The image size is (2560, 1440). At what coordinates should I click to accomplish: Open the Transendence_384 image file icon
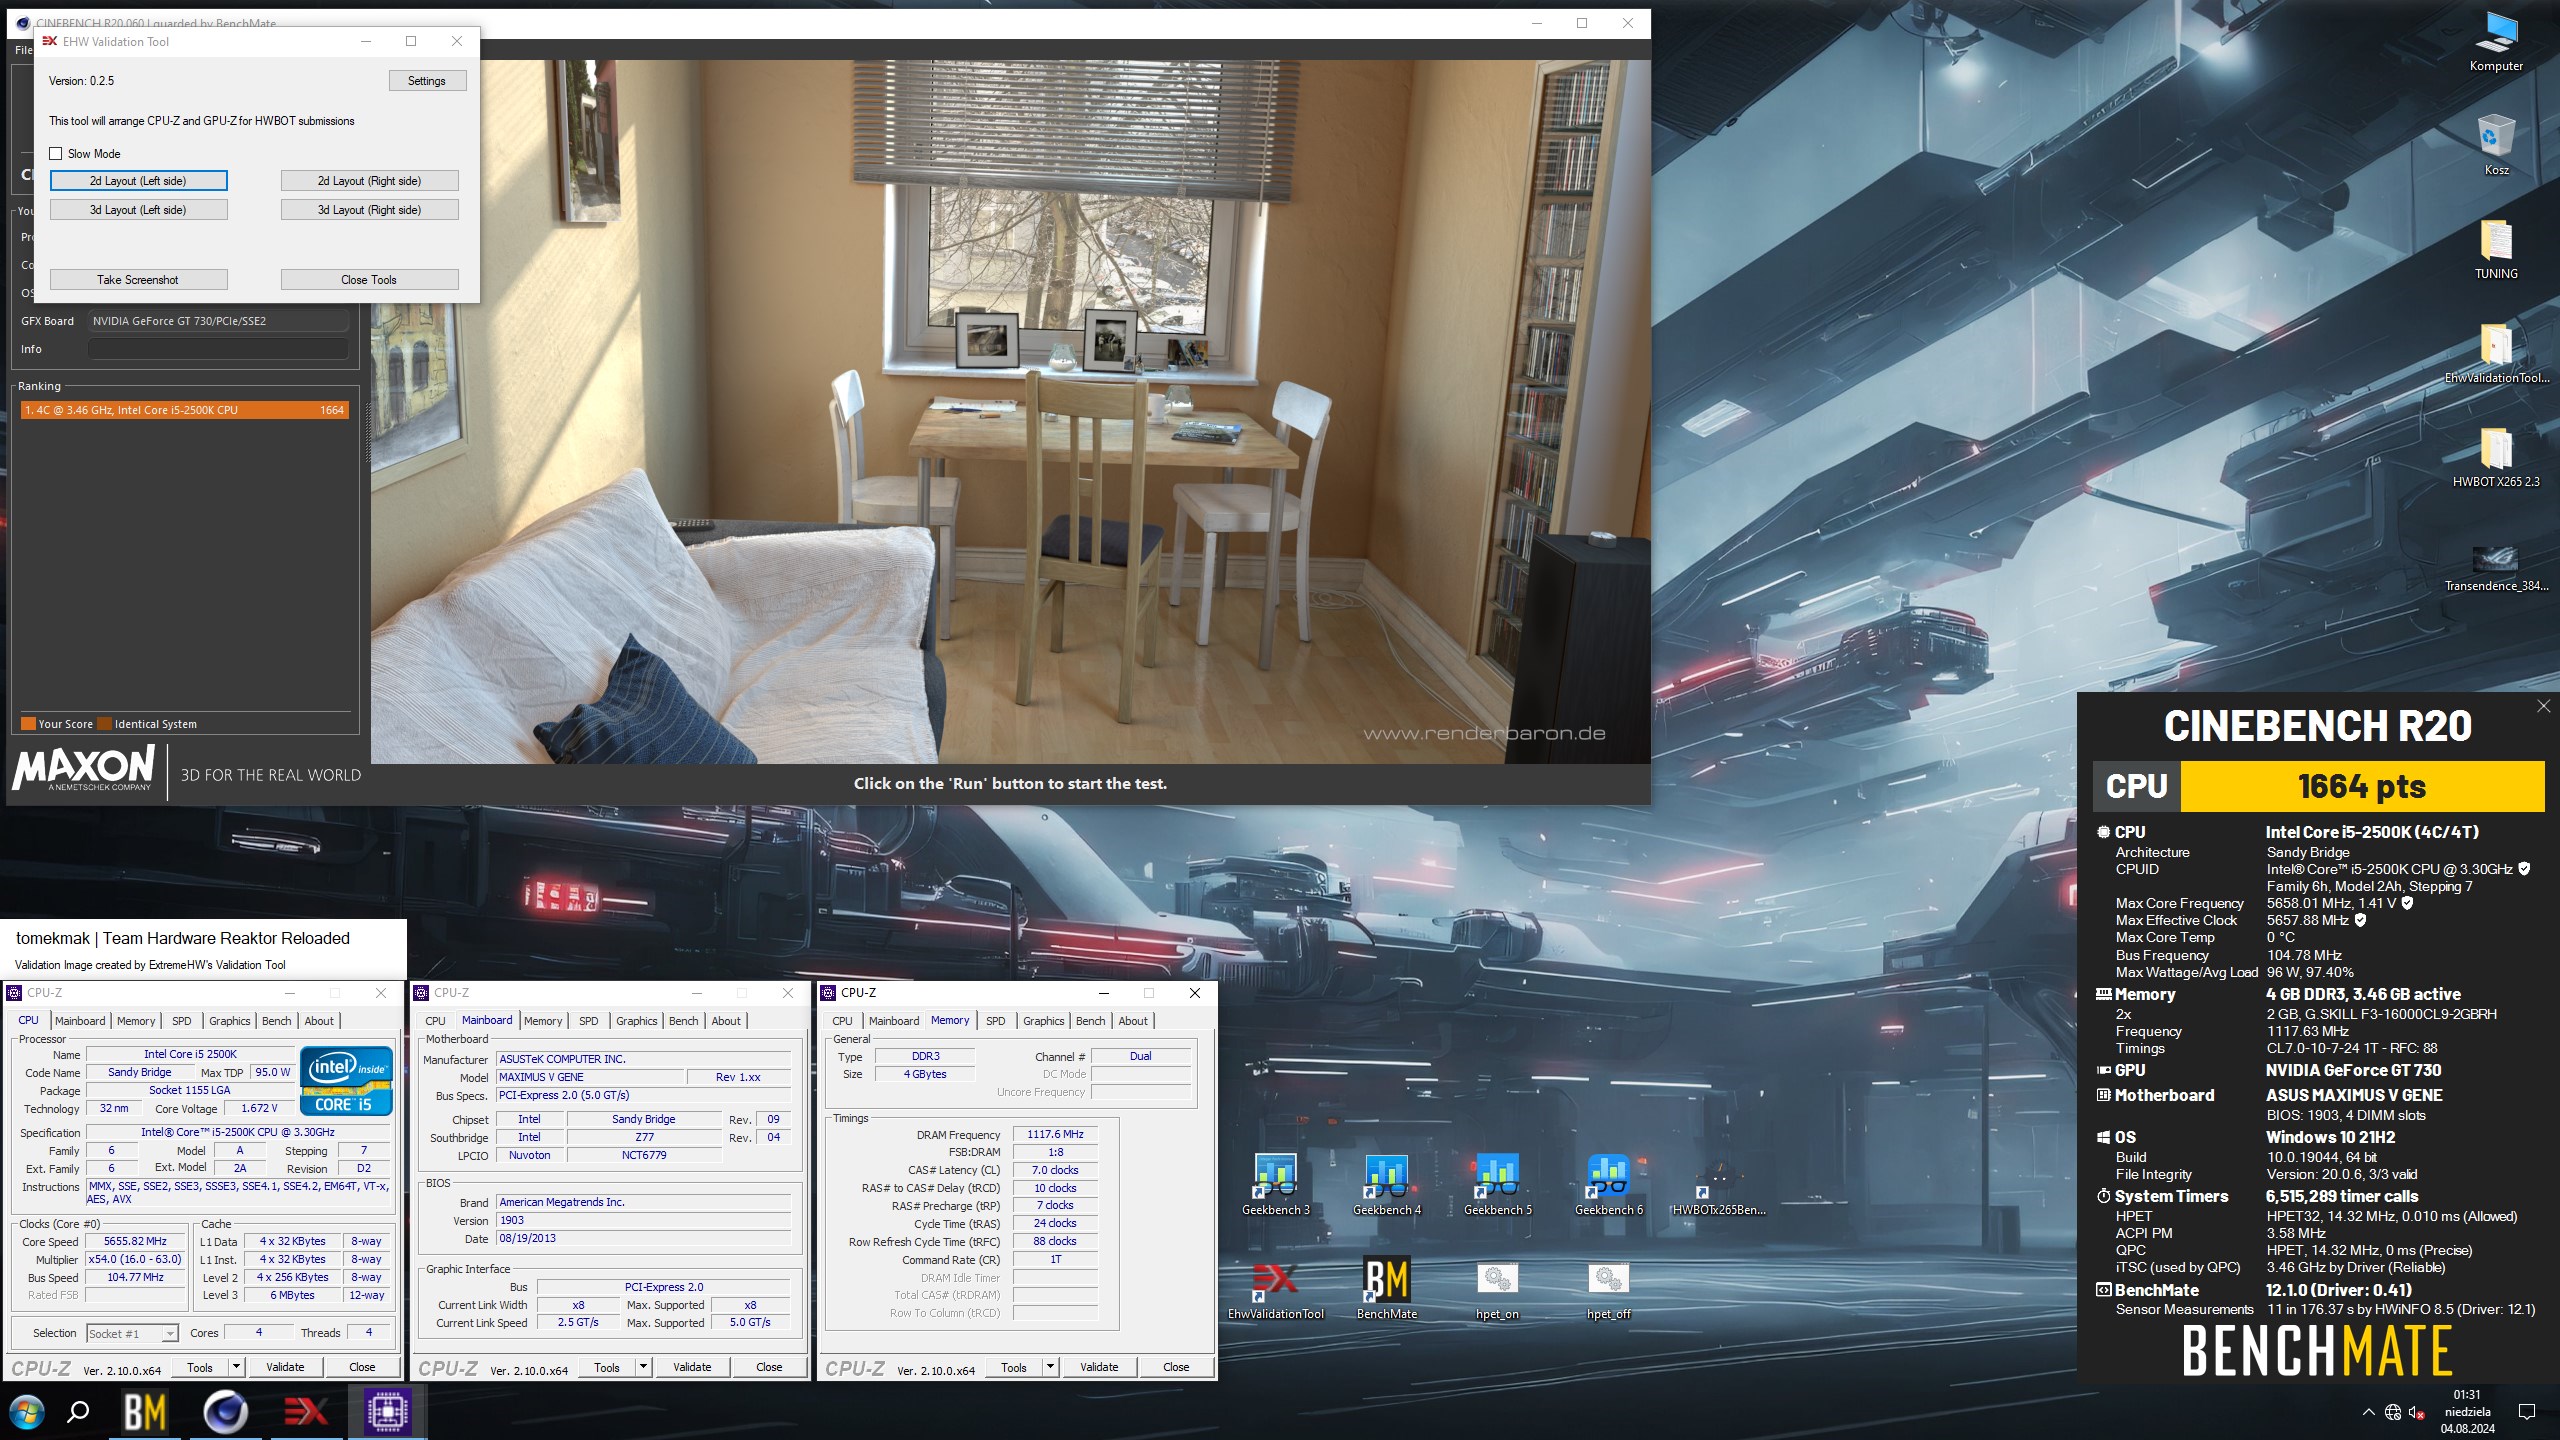pyautogui.click(x=2495, y=567)
